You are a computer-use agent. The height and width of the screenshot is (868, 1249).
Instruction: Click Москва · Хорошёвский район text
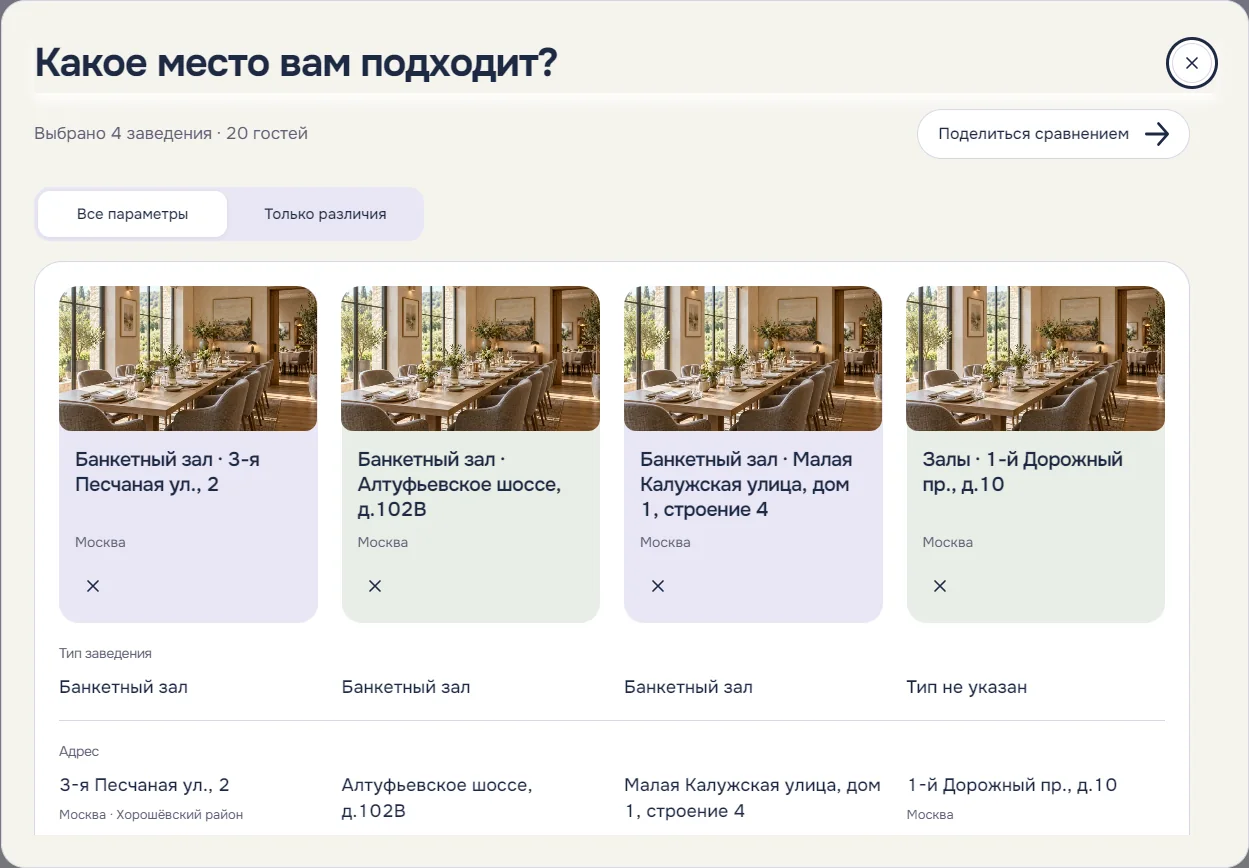151,814
